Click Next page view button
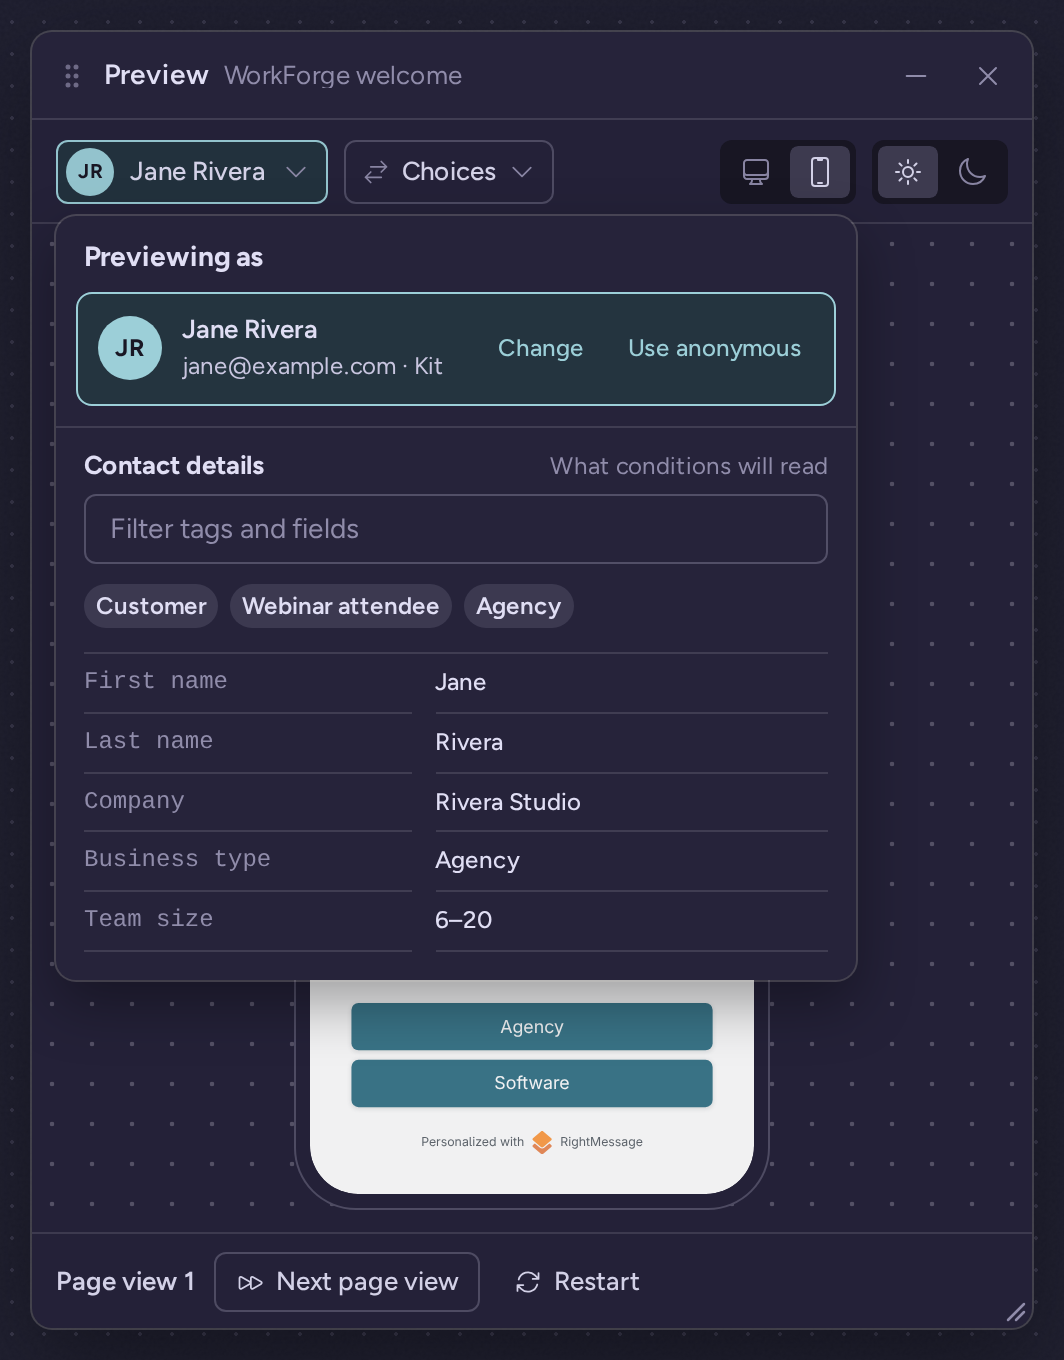Image resolution: width=1064 pixels, height=1360 pixels. click(347, 1282)
